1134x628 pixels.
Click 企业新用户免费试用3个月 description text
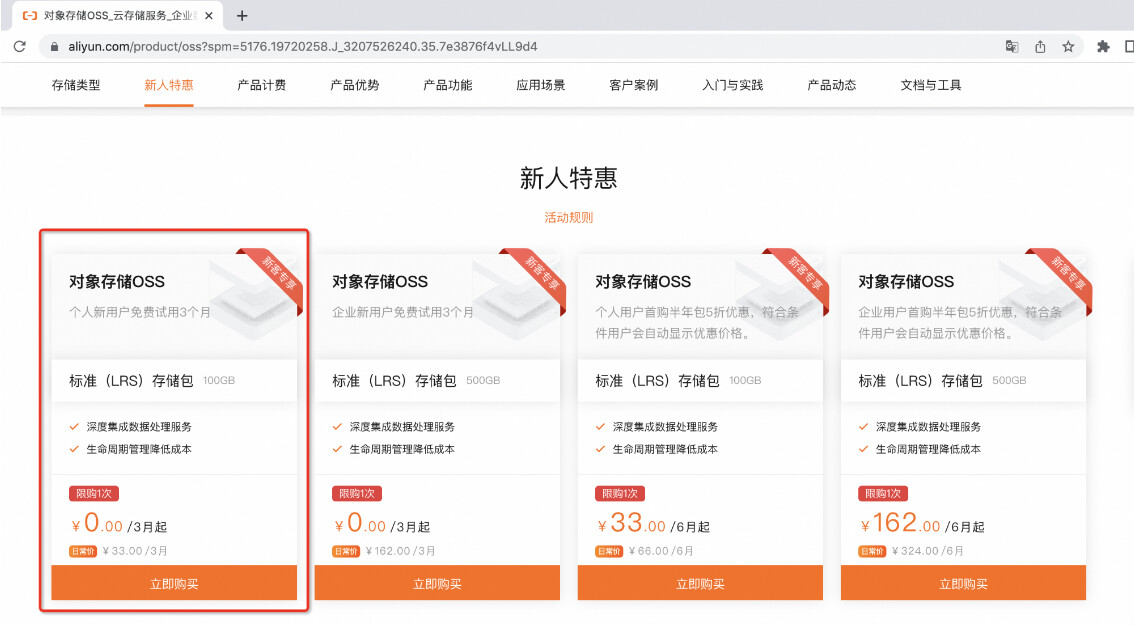[x=403, y=312]
